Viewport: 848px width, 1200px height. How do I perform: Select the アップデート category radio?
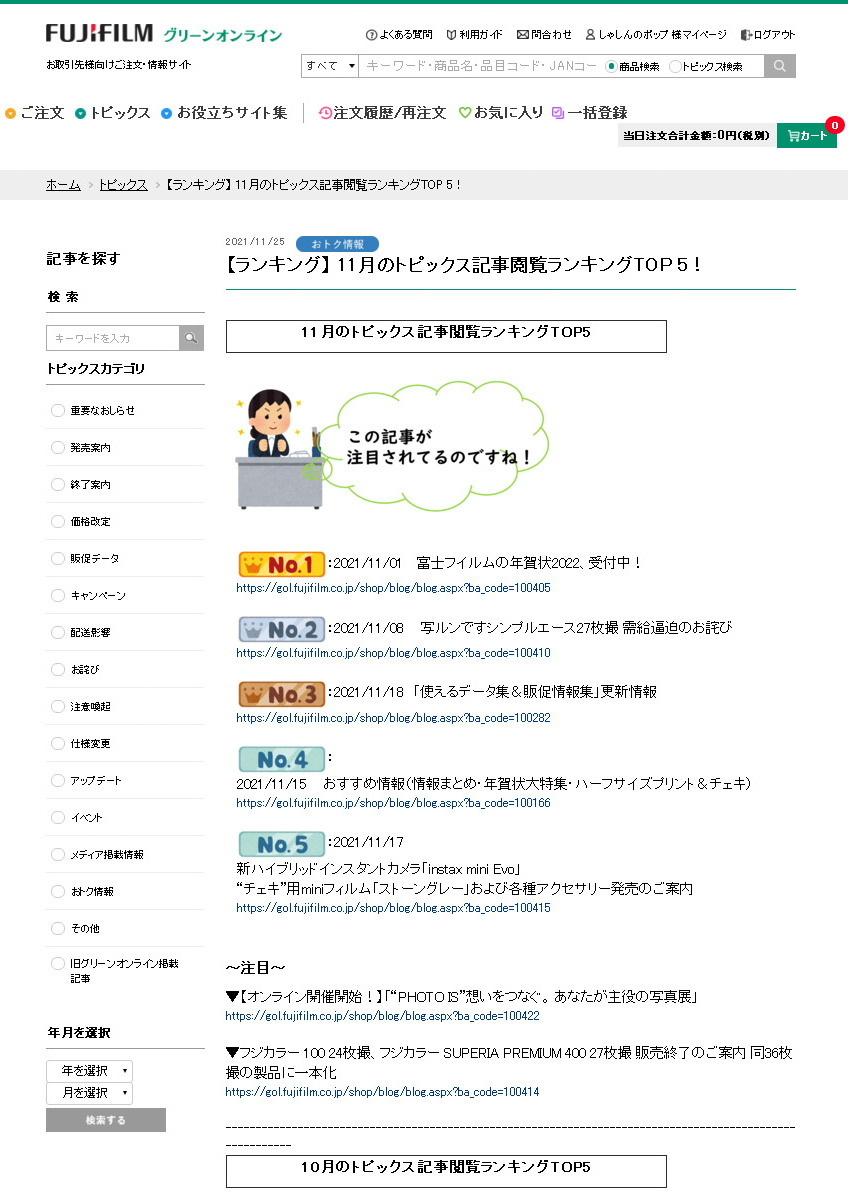click(x=57, y=781)
